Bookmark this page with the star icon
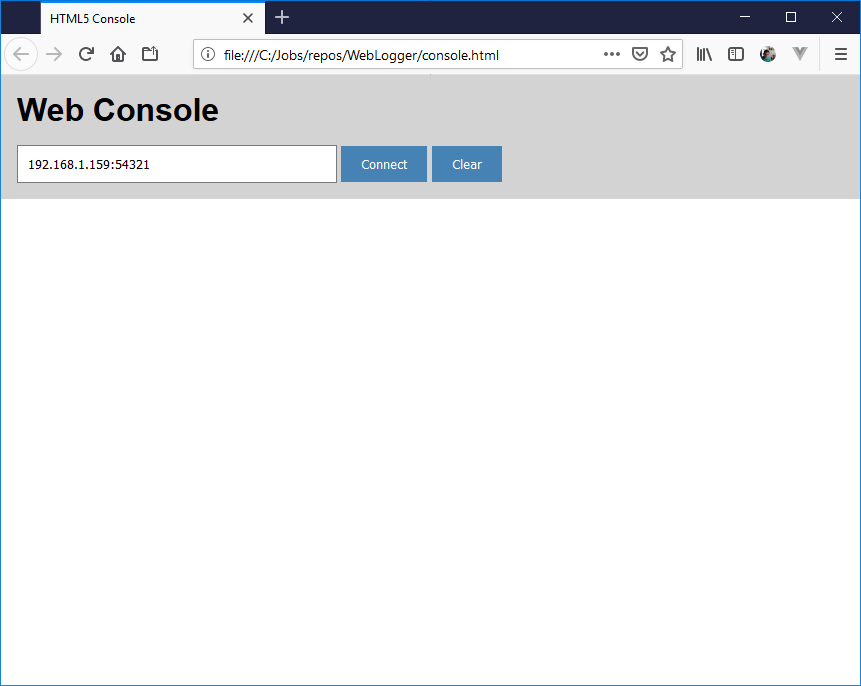Image resolution: width=861 pixels, height=686 pixels. click(667, 55)
